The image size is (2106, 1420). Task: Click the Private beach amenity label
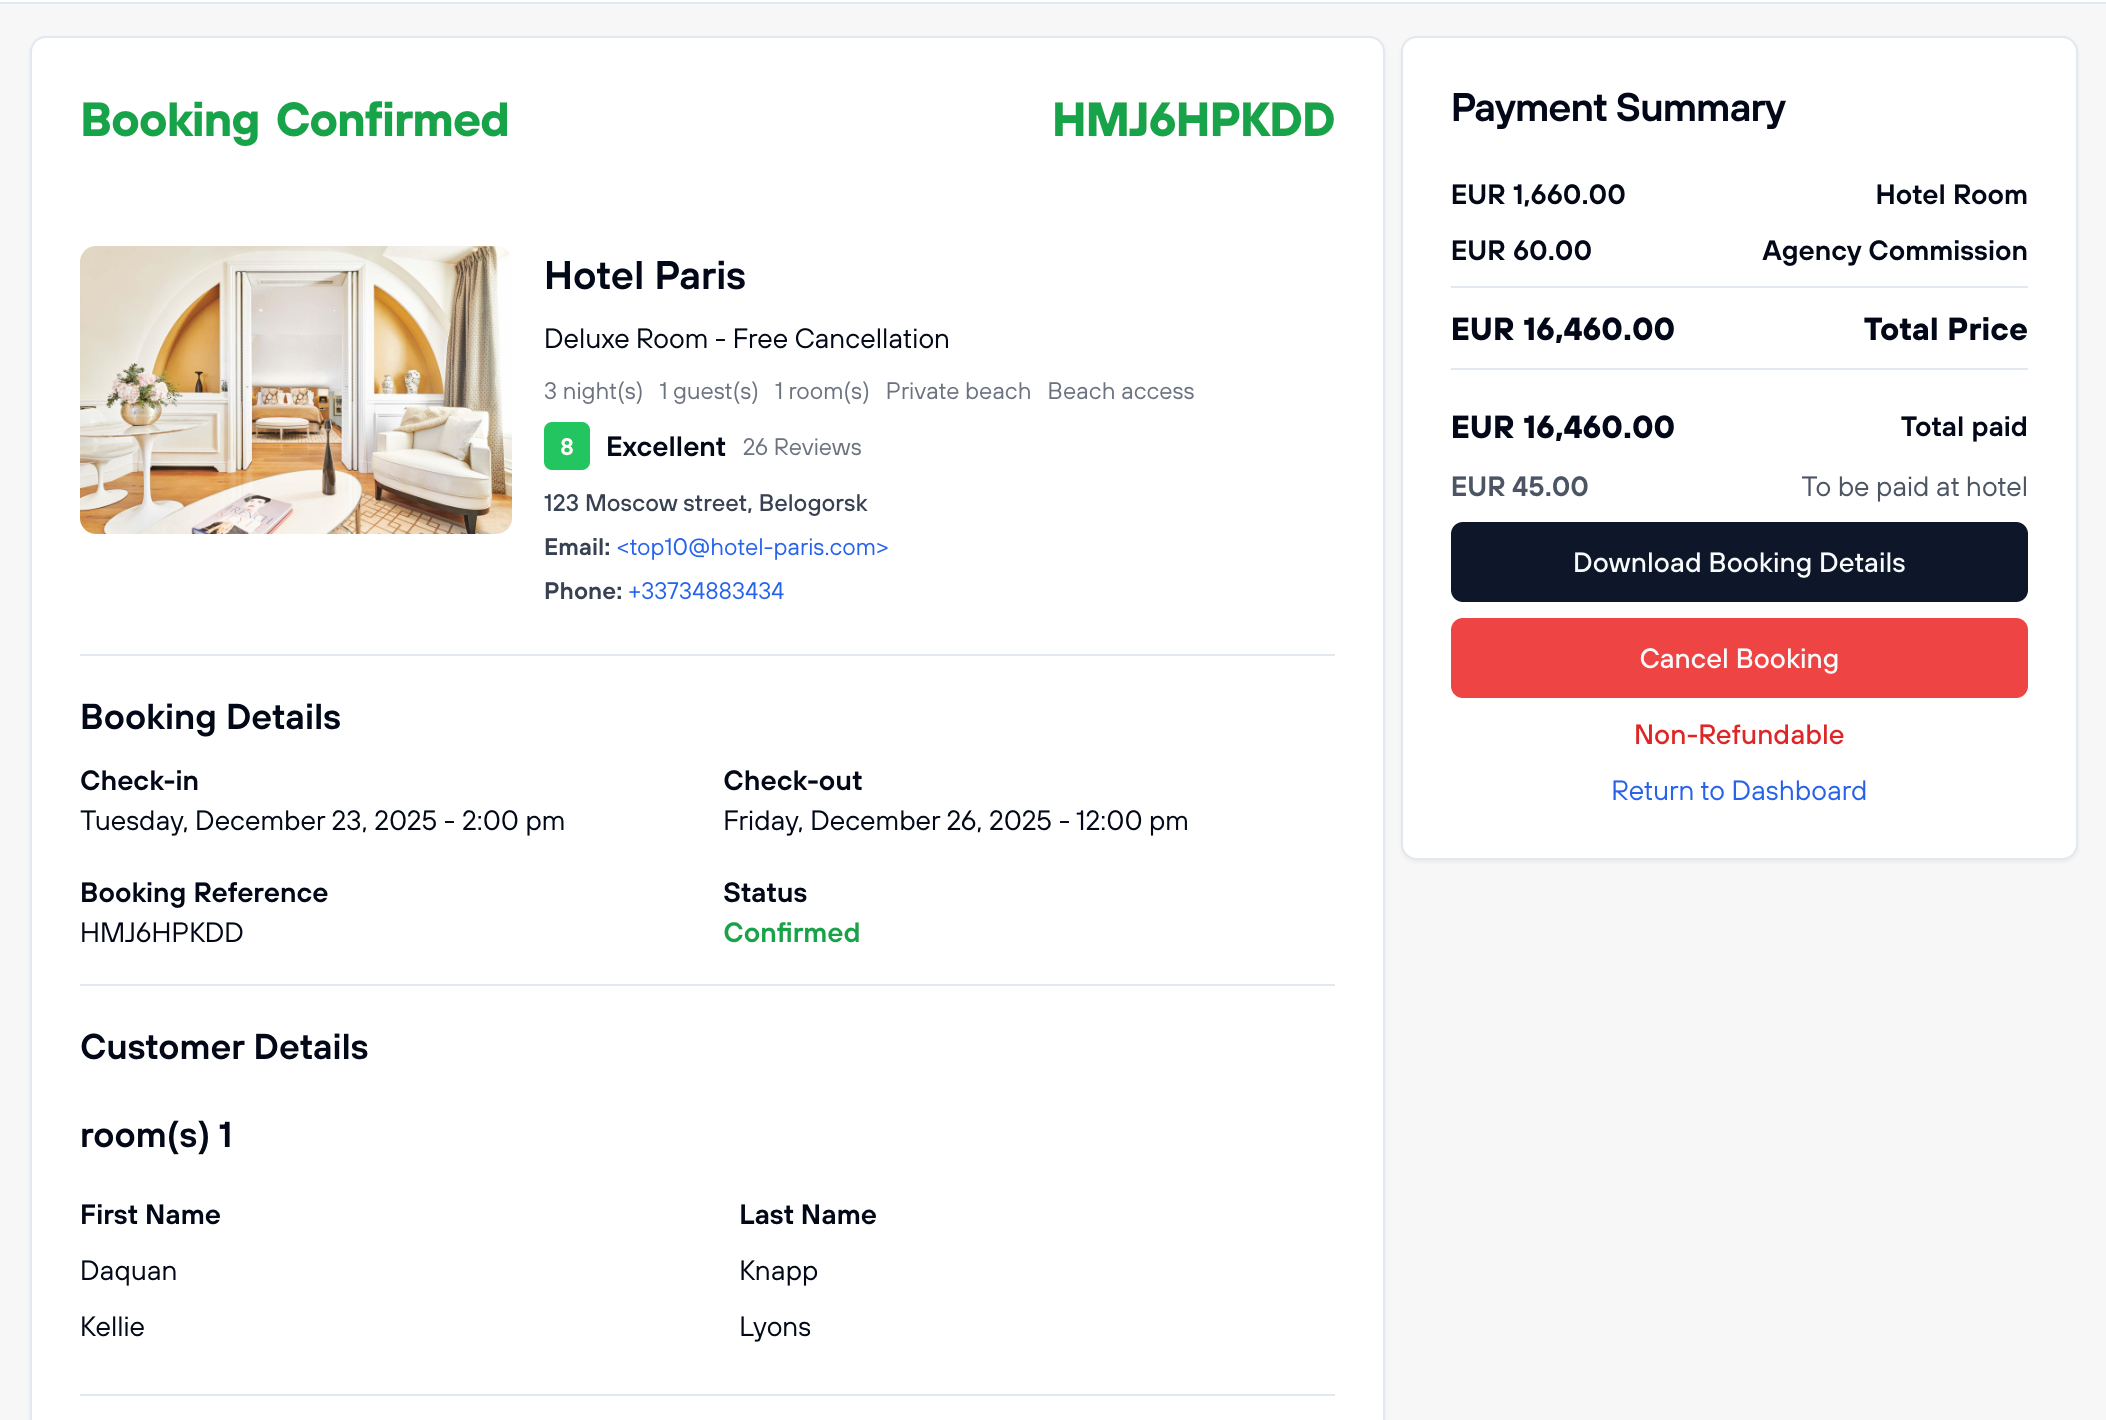(957, 391)
